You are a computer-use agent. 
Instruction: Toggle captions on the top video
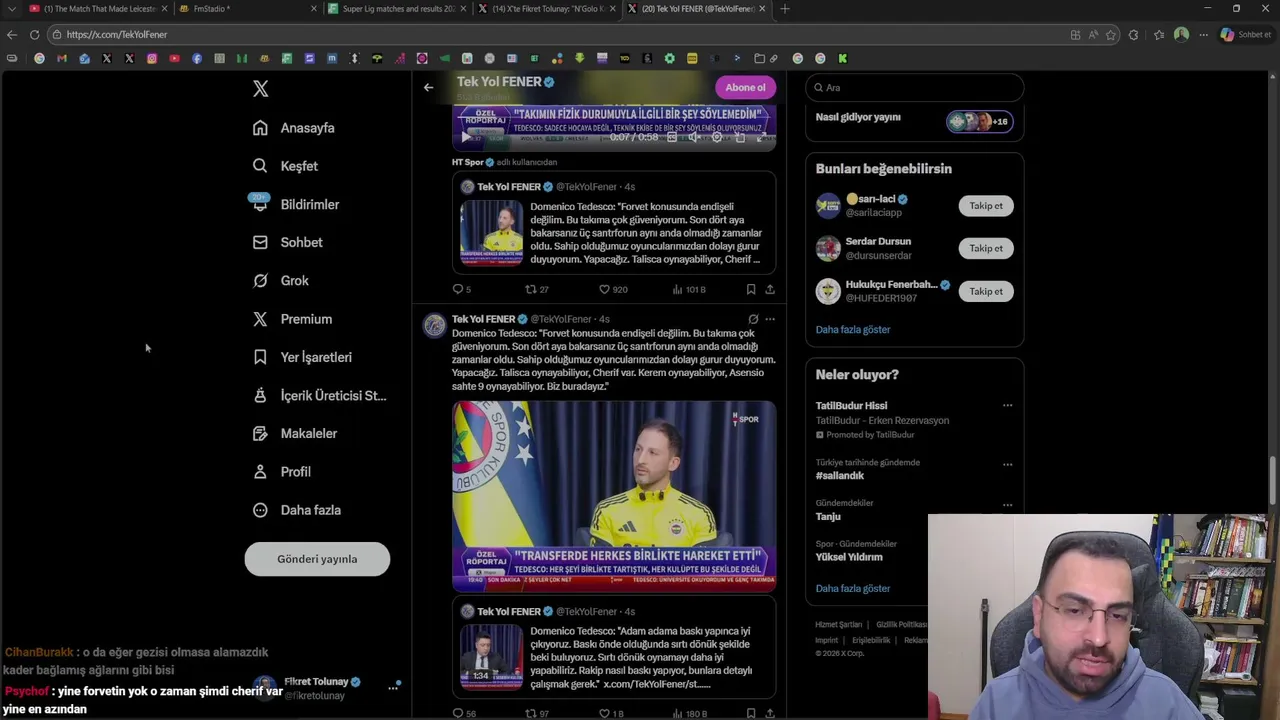[671, 138]
